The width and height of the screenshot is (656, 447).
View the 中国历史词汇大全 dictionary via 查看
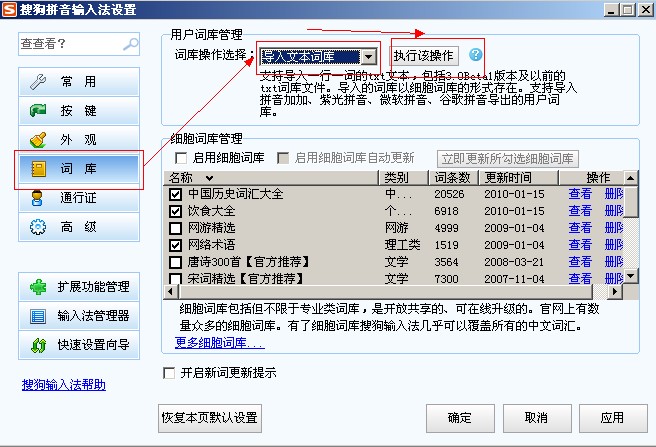point(580,194)
